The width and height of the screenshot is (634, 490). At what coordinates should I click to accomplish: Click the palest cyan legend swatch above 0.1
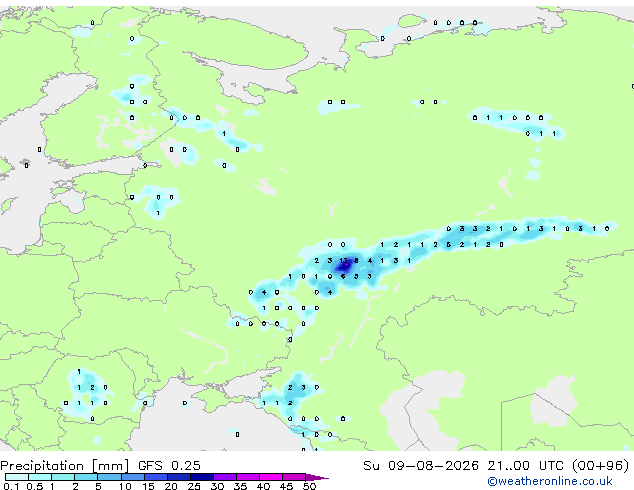(x=17, y=477)
